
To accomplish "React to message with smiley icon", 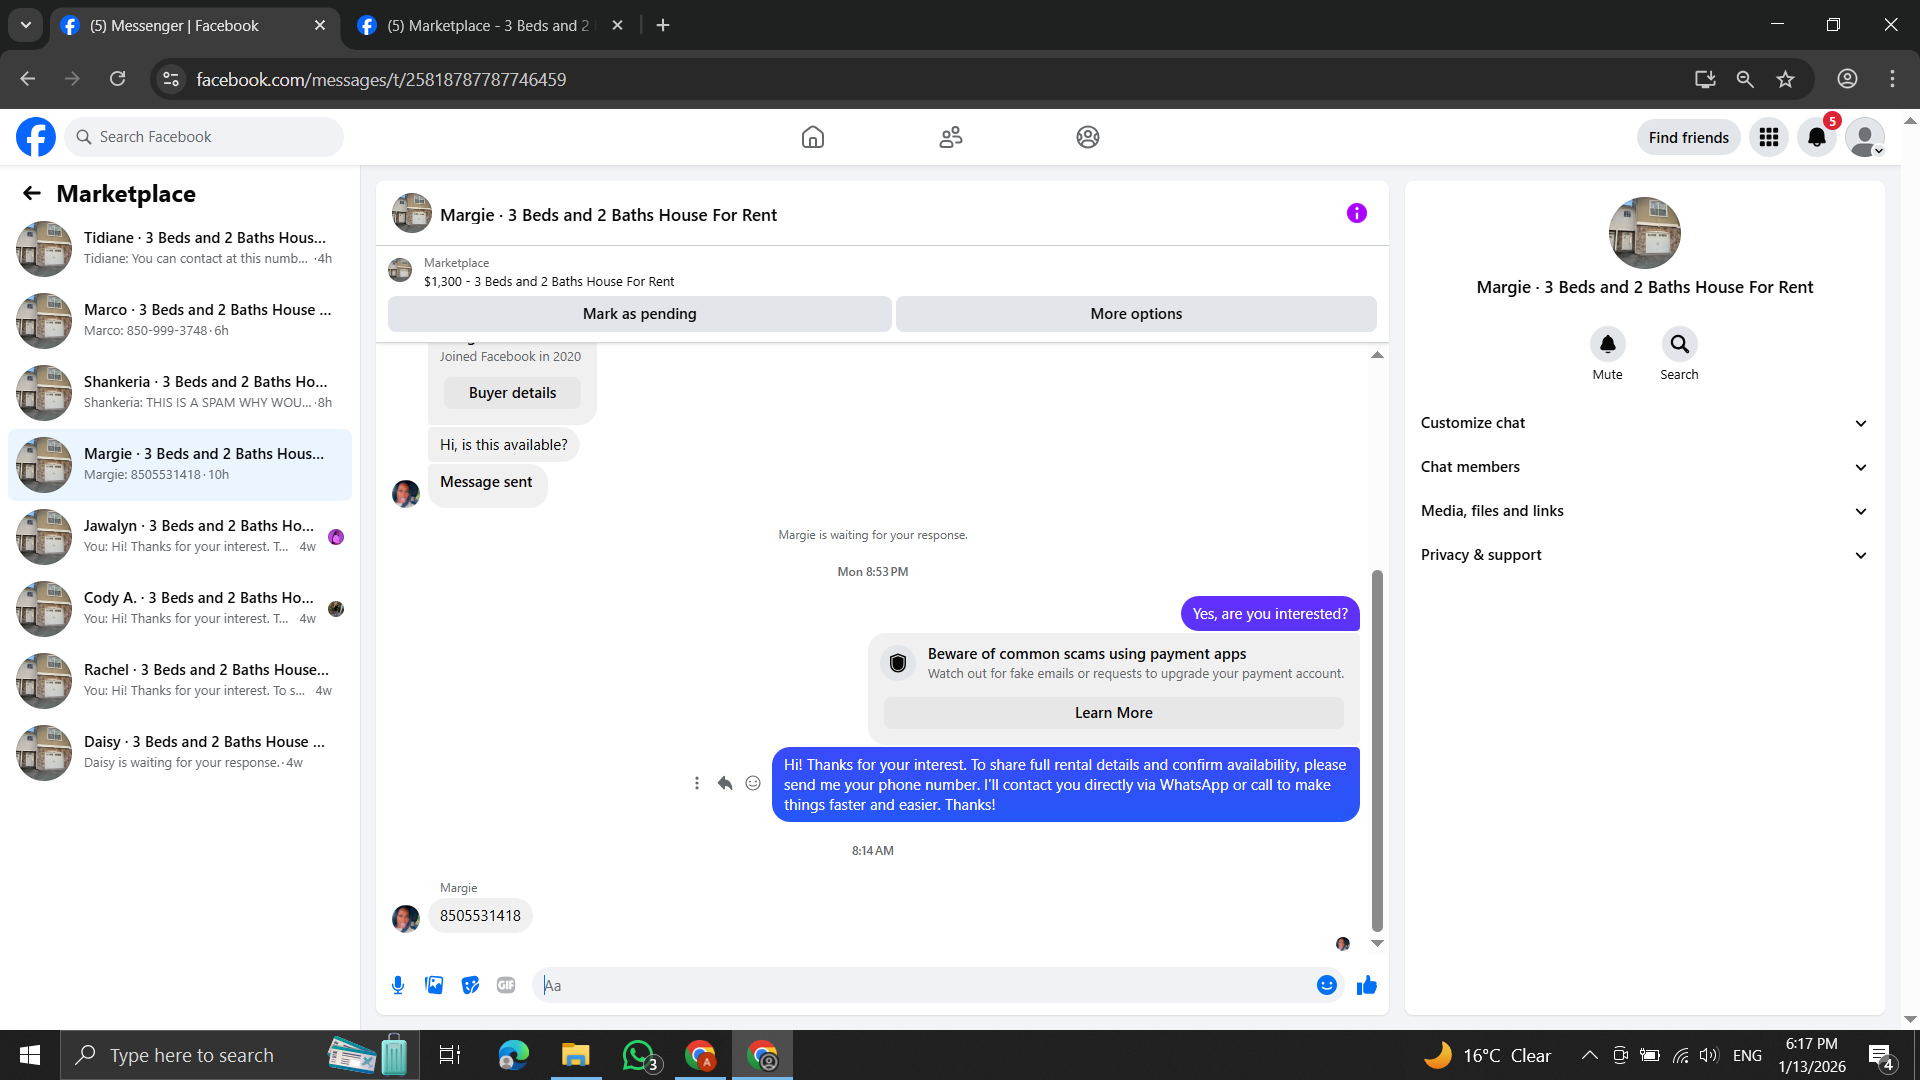I will click(x=753, y=783).
